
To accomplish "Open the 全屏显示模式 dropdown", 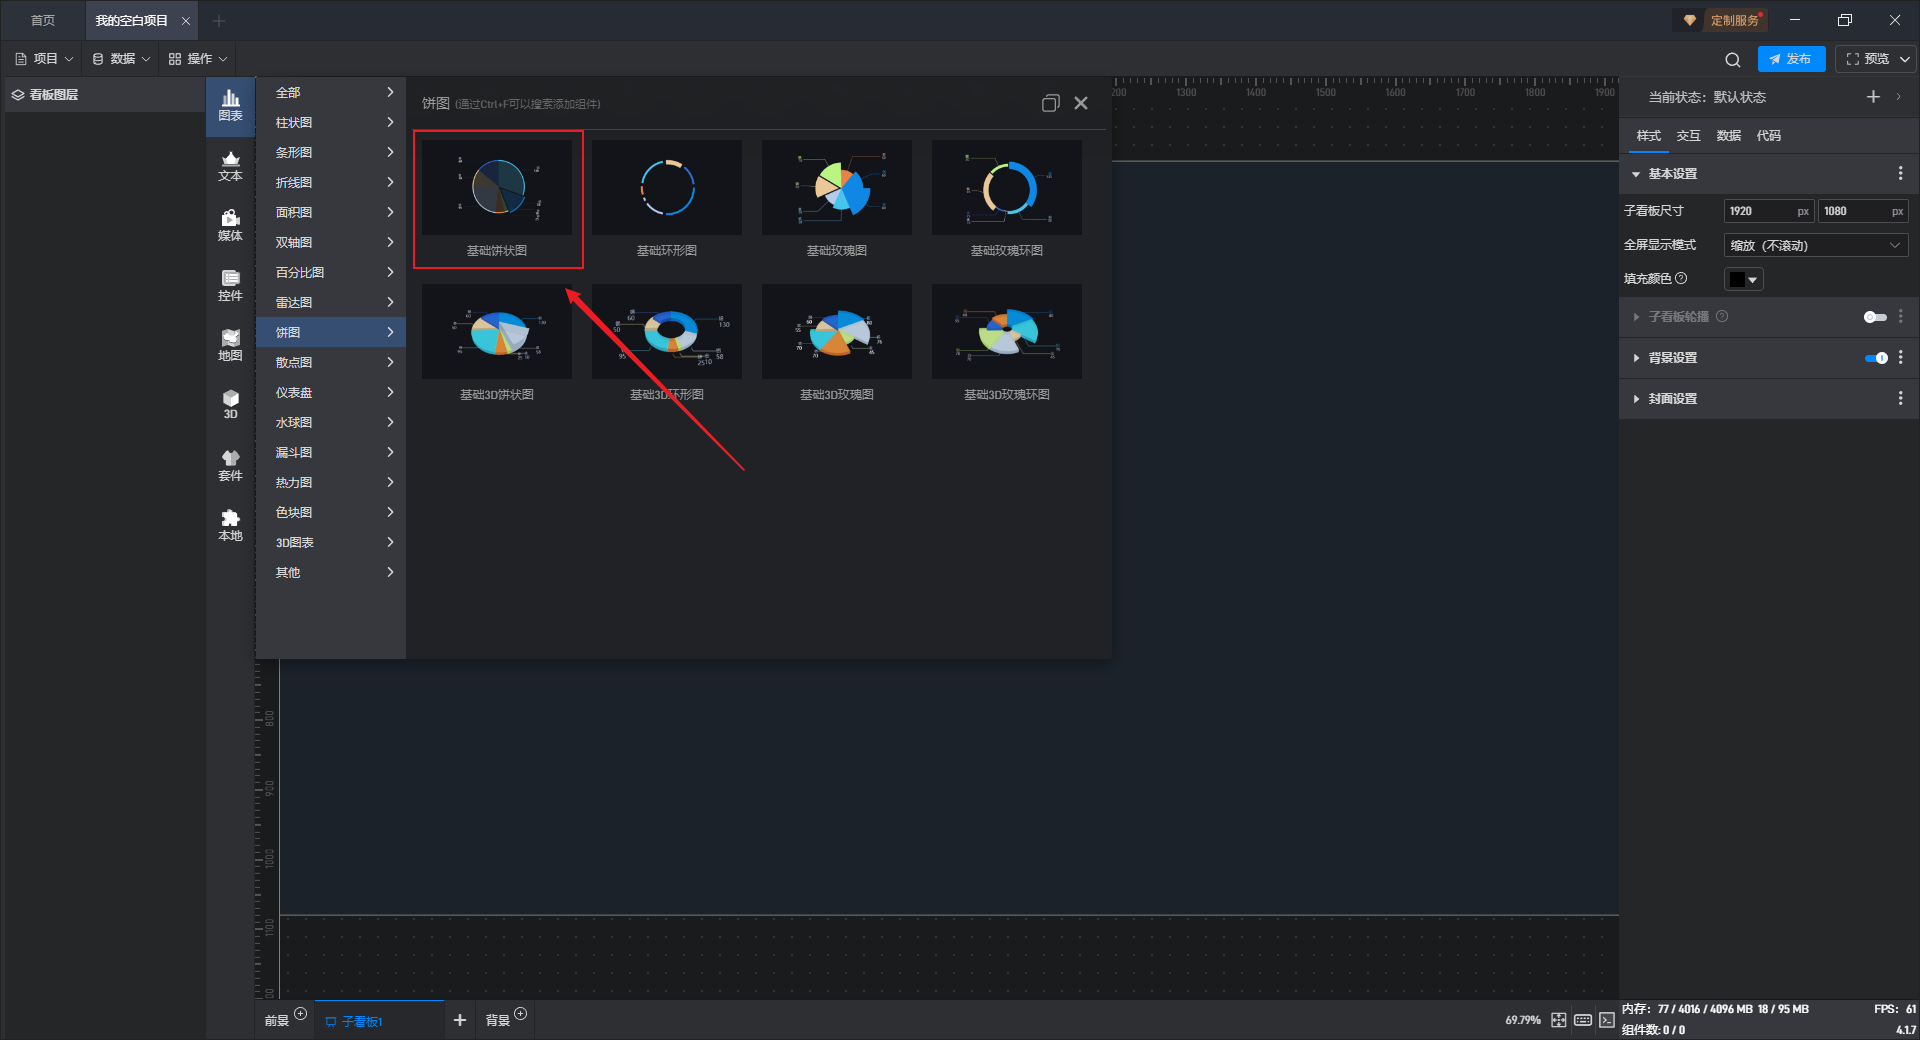I will pyautogui.click(x=1816, y=246).
